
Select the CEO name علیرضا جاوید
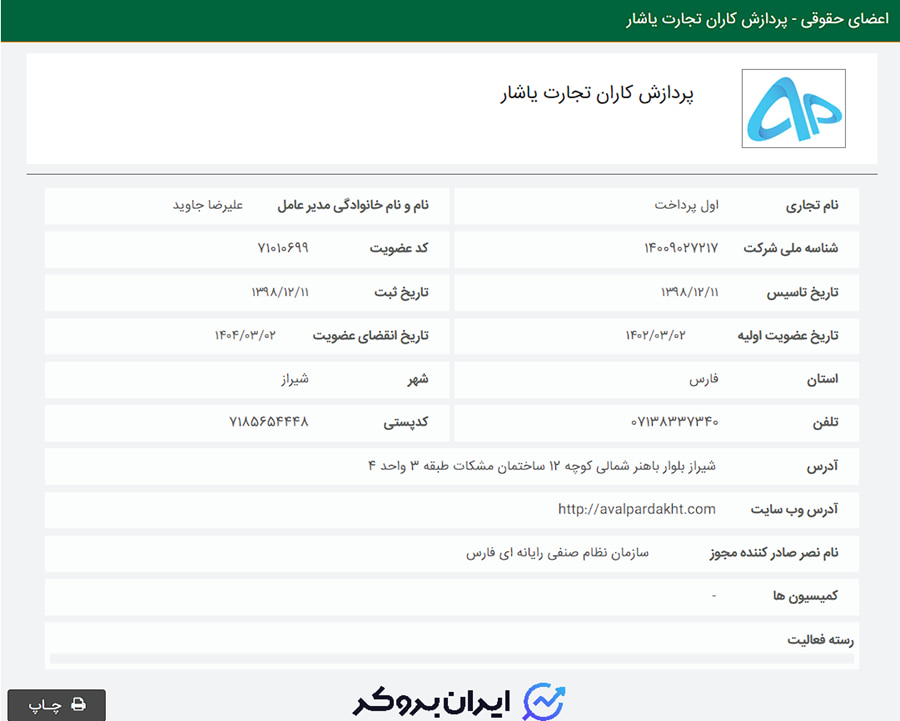[208, 205]
